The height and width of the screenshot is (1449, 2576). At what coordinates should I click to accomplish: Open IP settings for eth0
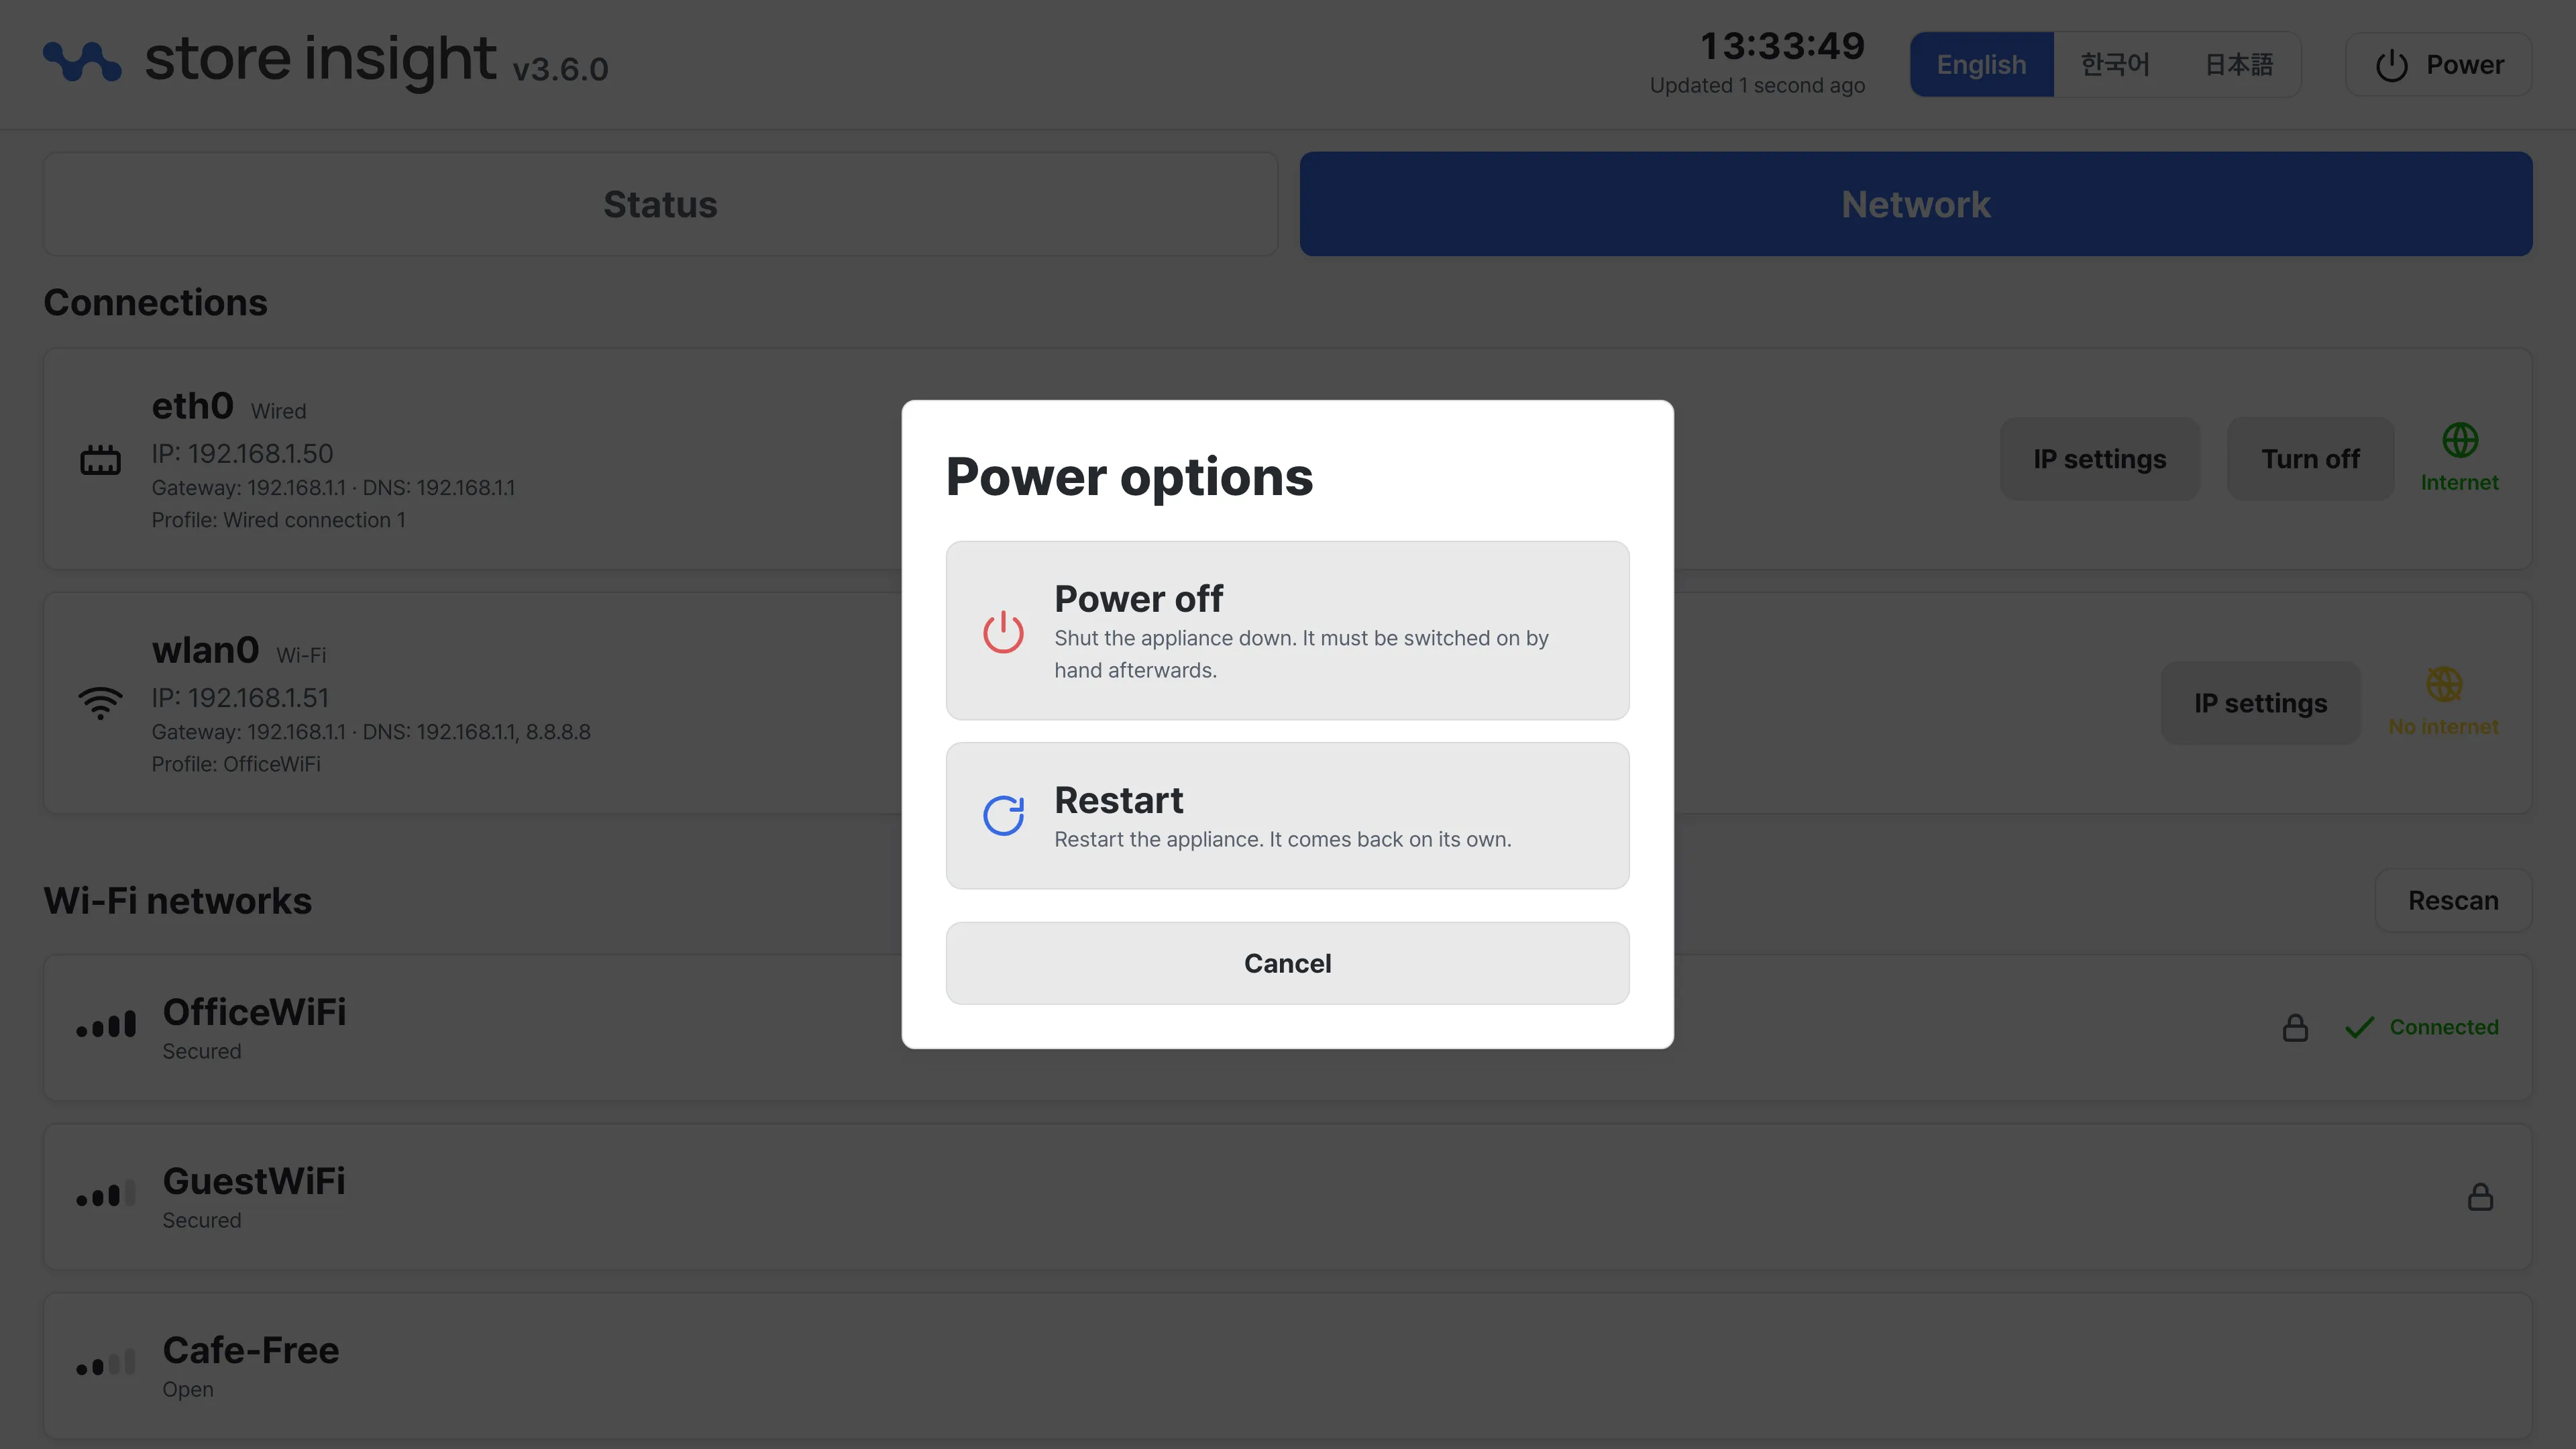tap(2099, 459)
